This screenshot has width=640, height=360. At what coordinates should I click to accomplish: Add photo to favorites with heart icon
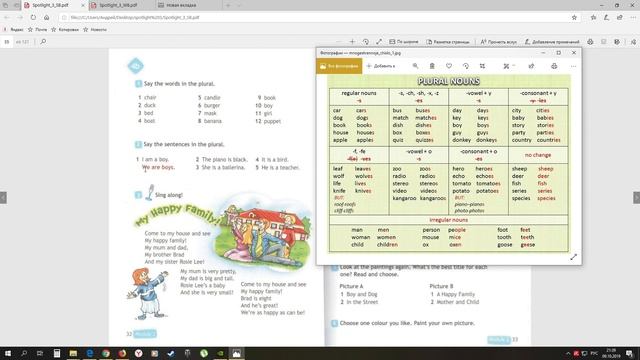click(x=449, y=66)
